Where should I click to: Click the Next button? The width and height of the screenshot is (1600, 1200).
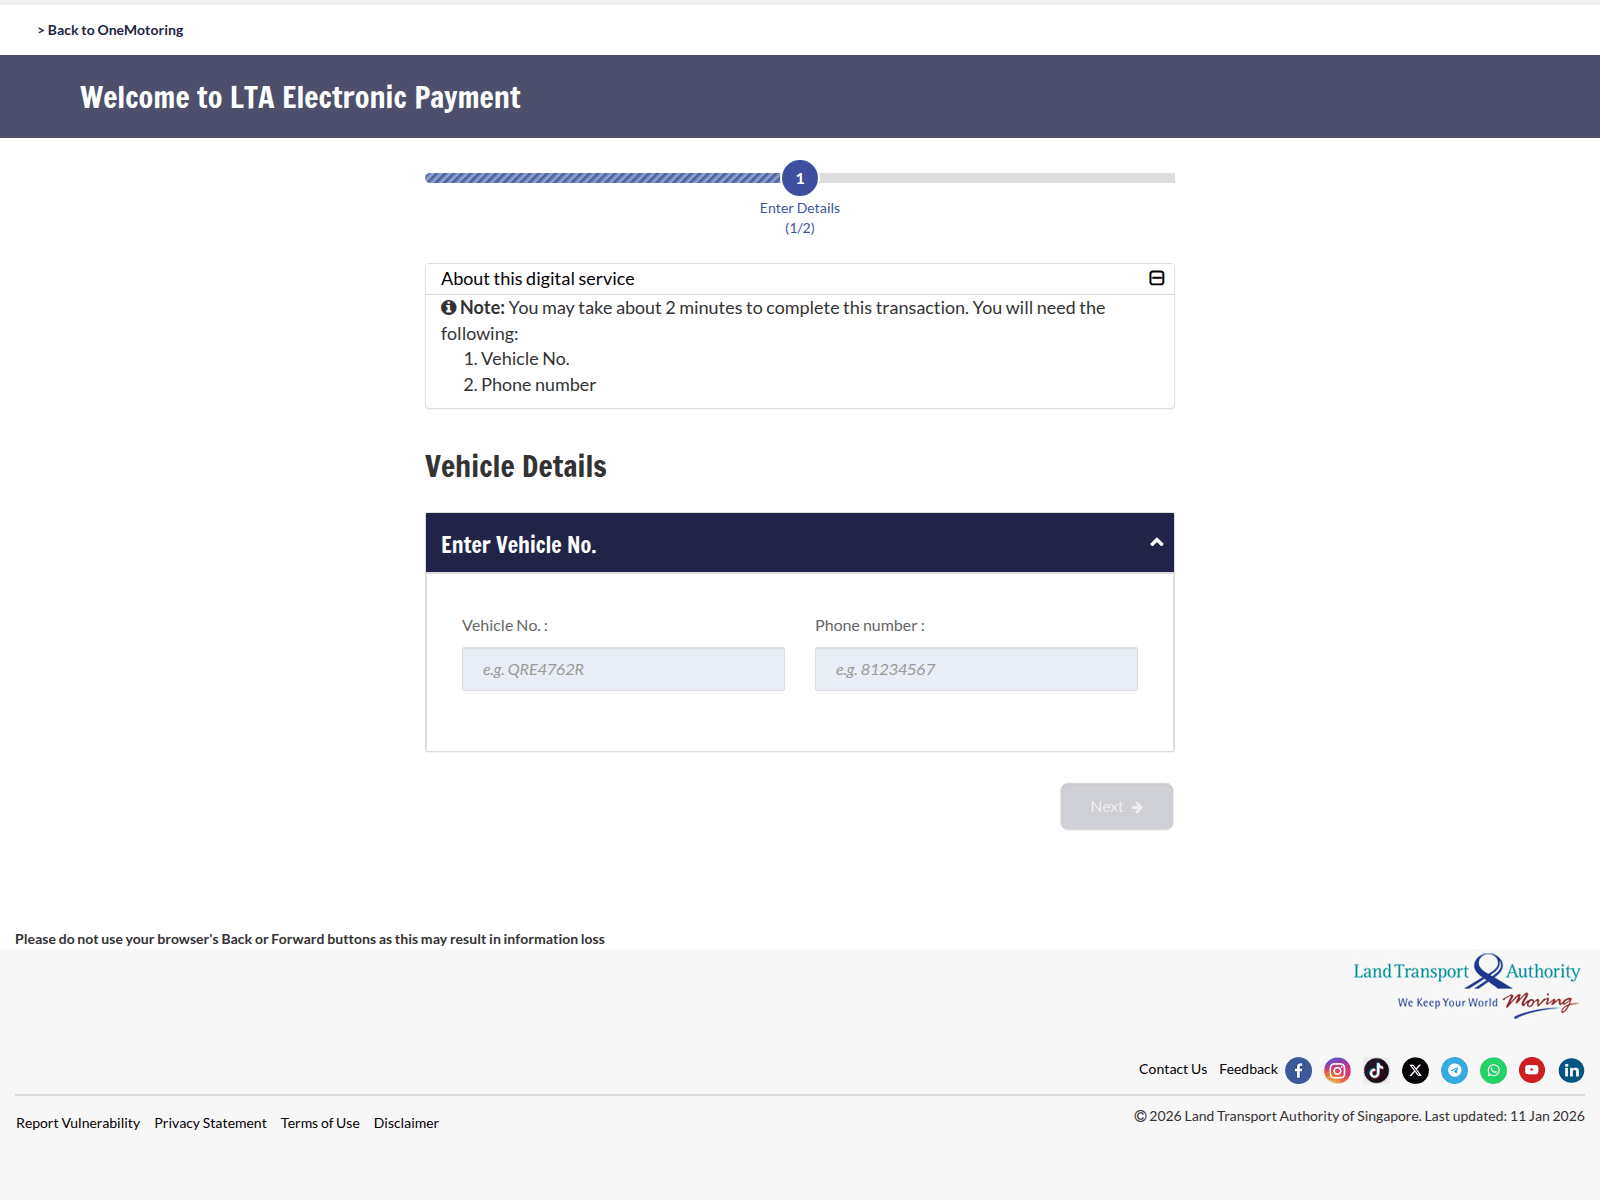point(1117,806)
